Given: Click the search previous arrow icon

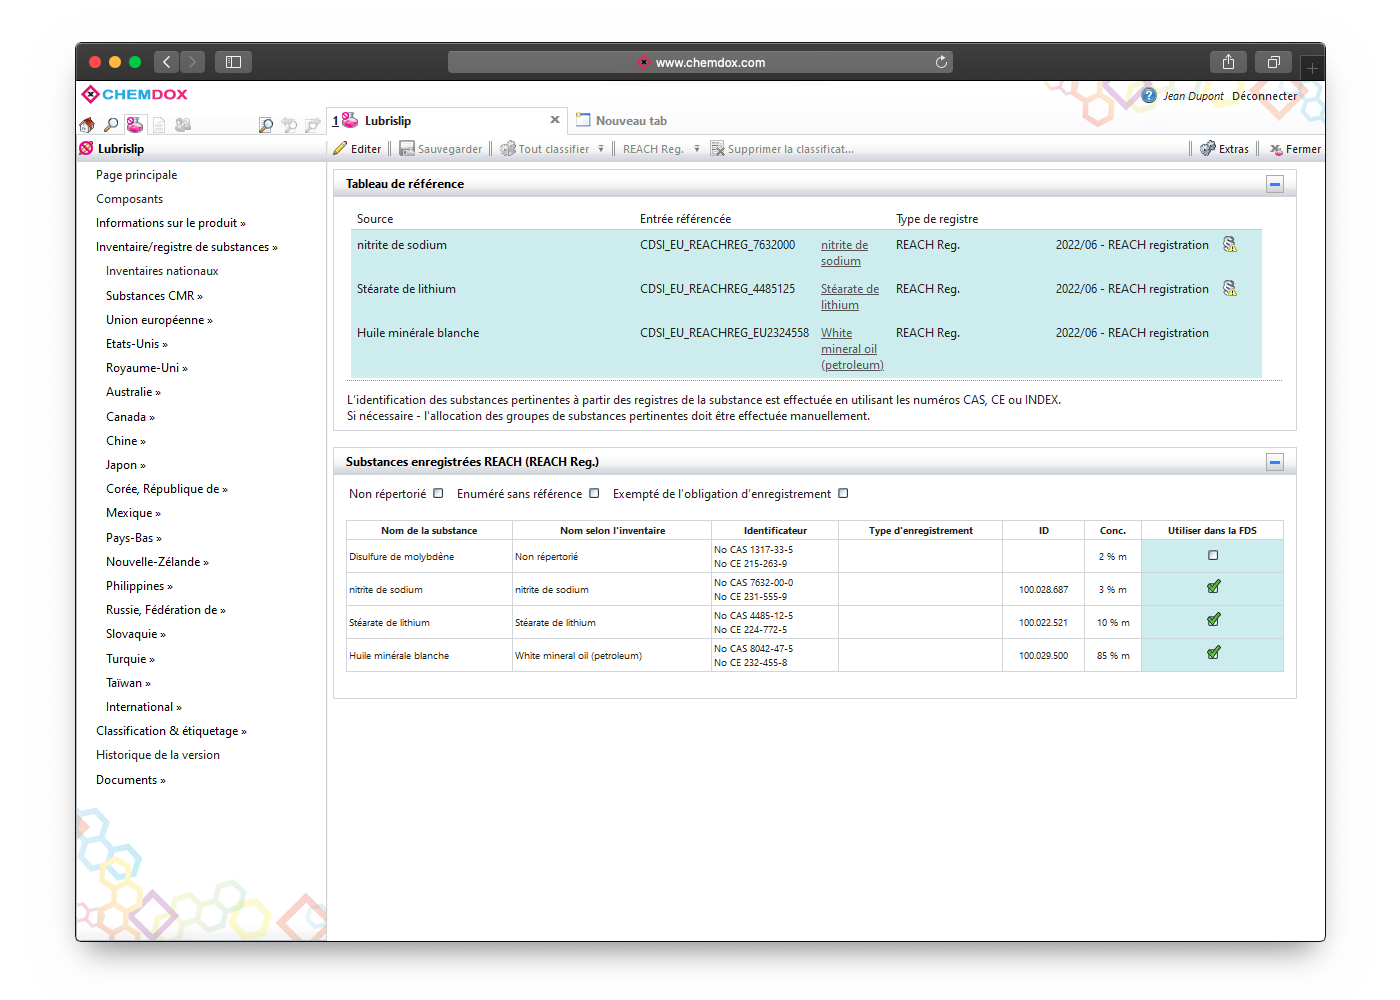Looking at the screenshot, I should (289, 125).
